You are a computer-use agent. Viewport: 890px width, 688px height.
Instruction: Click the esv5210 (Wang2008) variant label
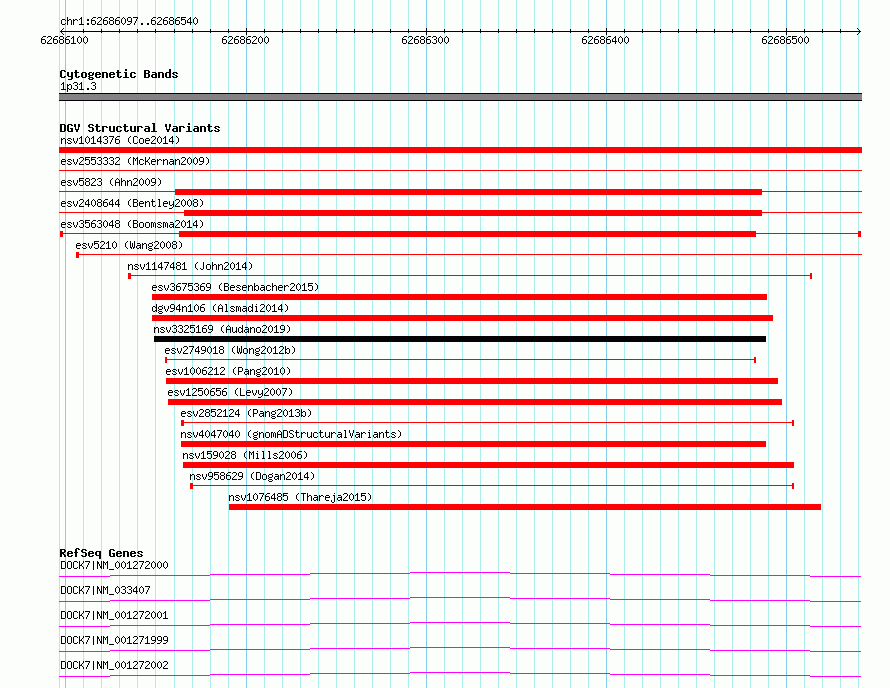129,245
